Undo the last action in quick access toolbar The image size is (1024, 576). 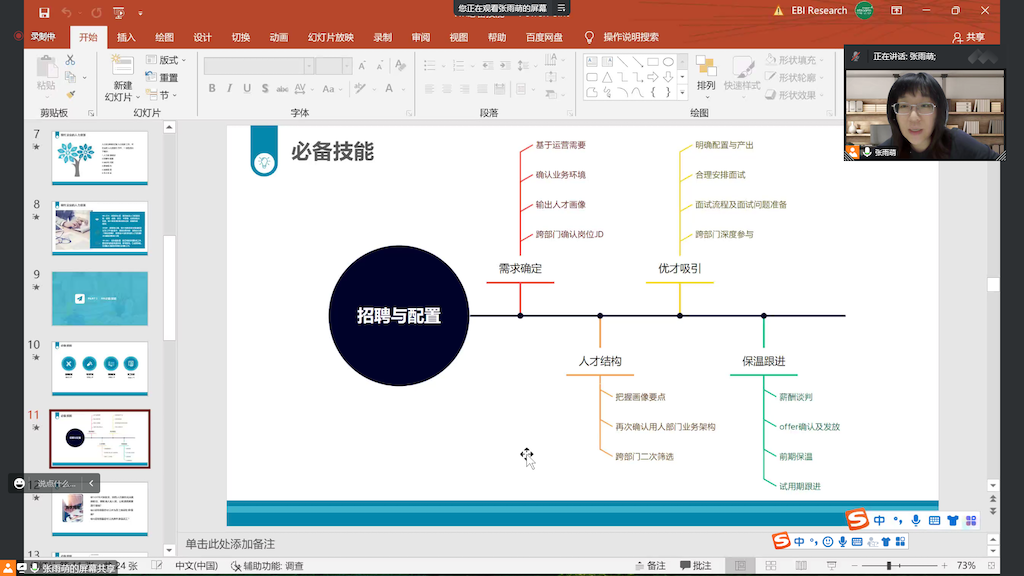click(x=66, y=12)
